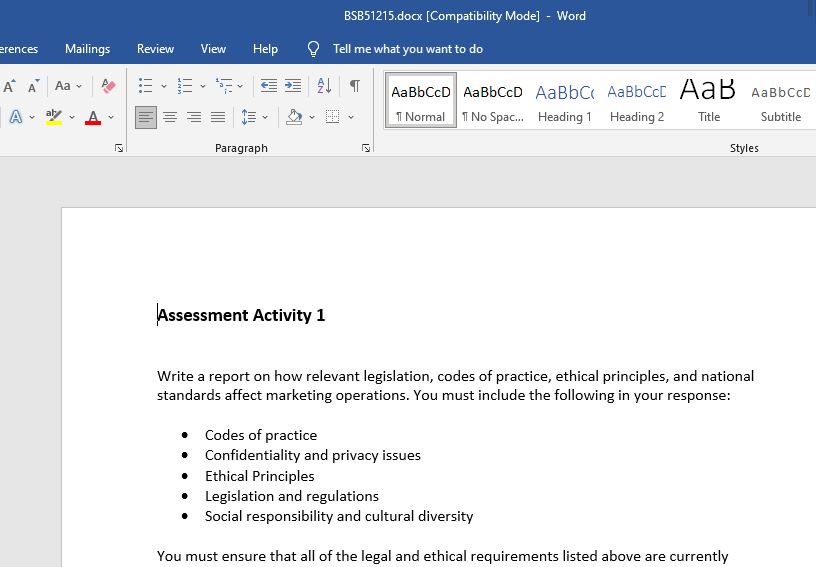Click Line and Paragraph Spacing icon
Screen dimensions: 816x567
(249, 117)
